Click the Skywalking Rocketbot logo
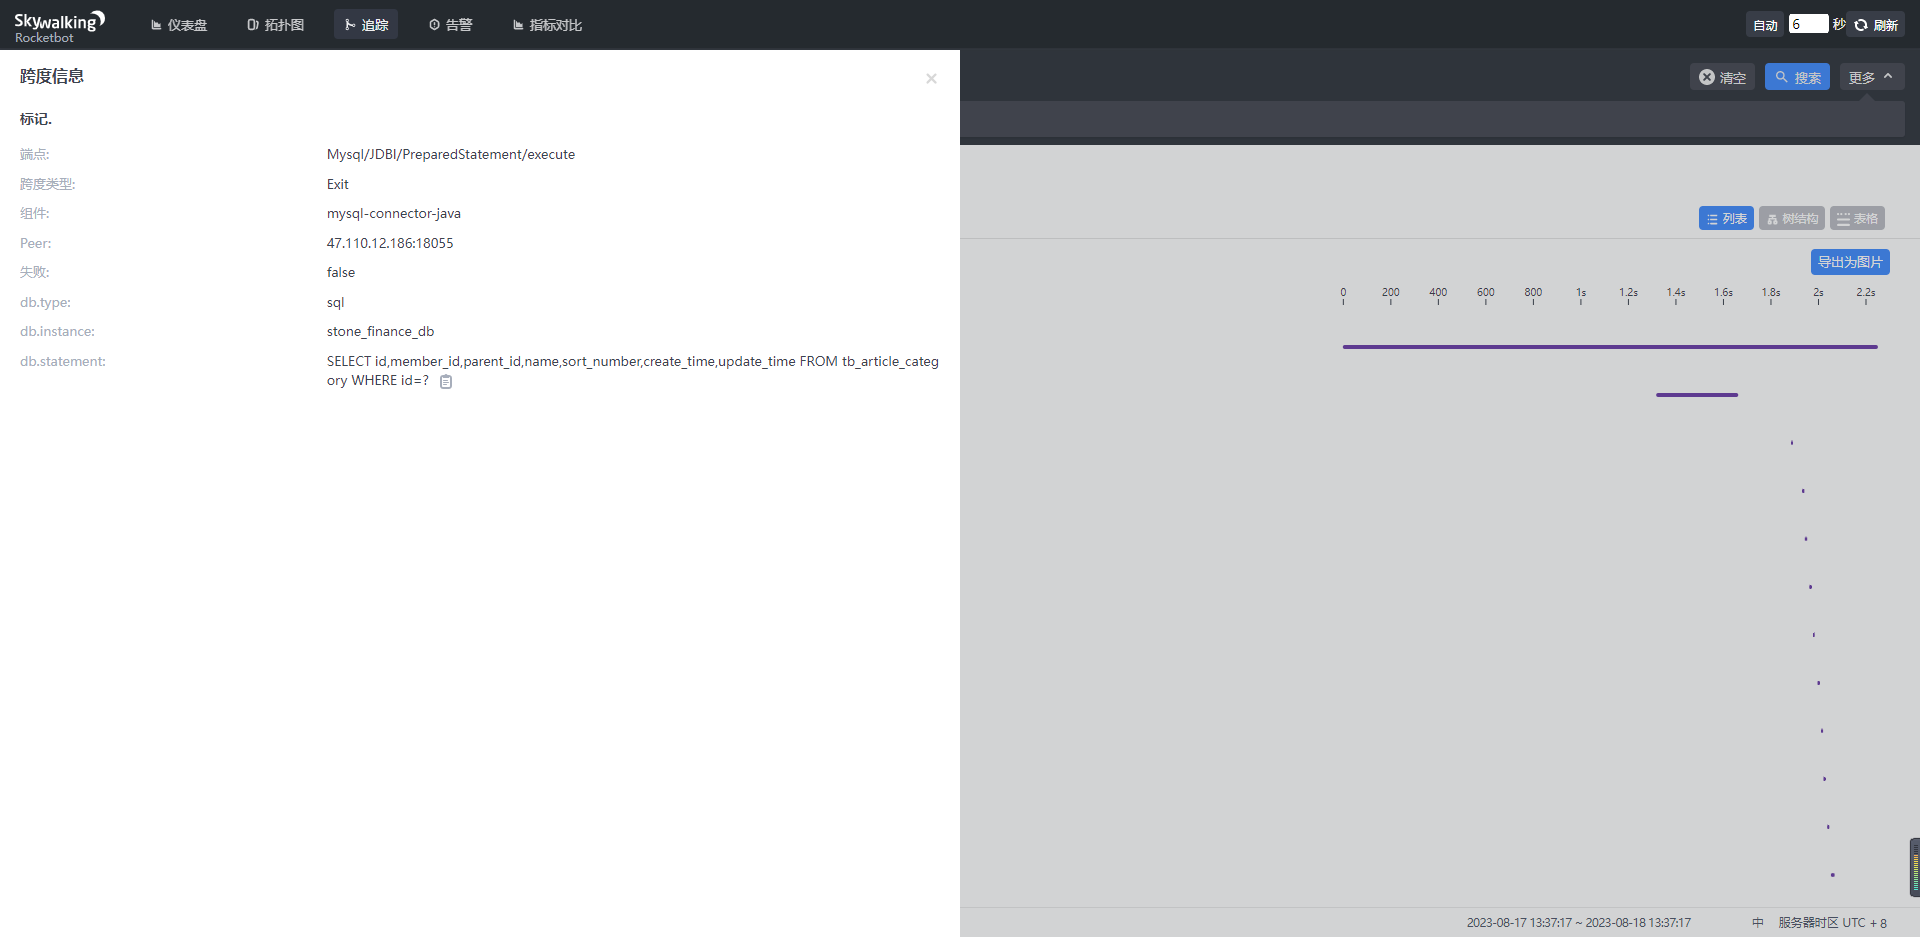The image size is (1920, 937). coord(59,26)
